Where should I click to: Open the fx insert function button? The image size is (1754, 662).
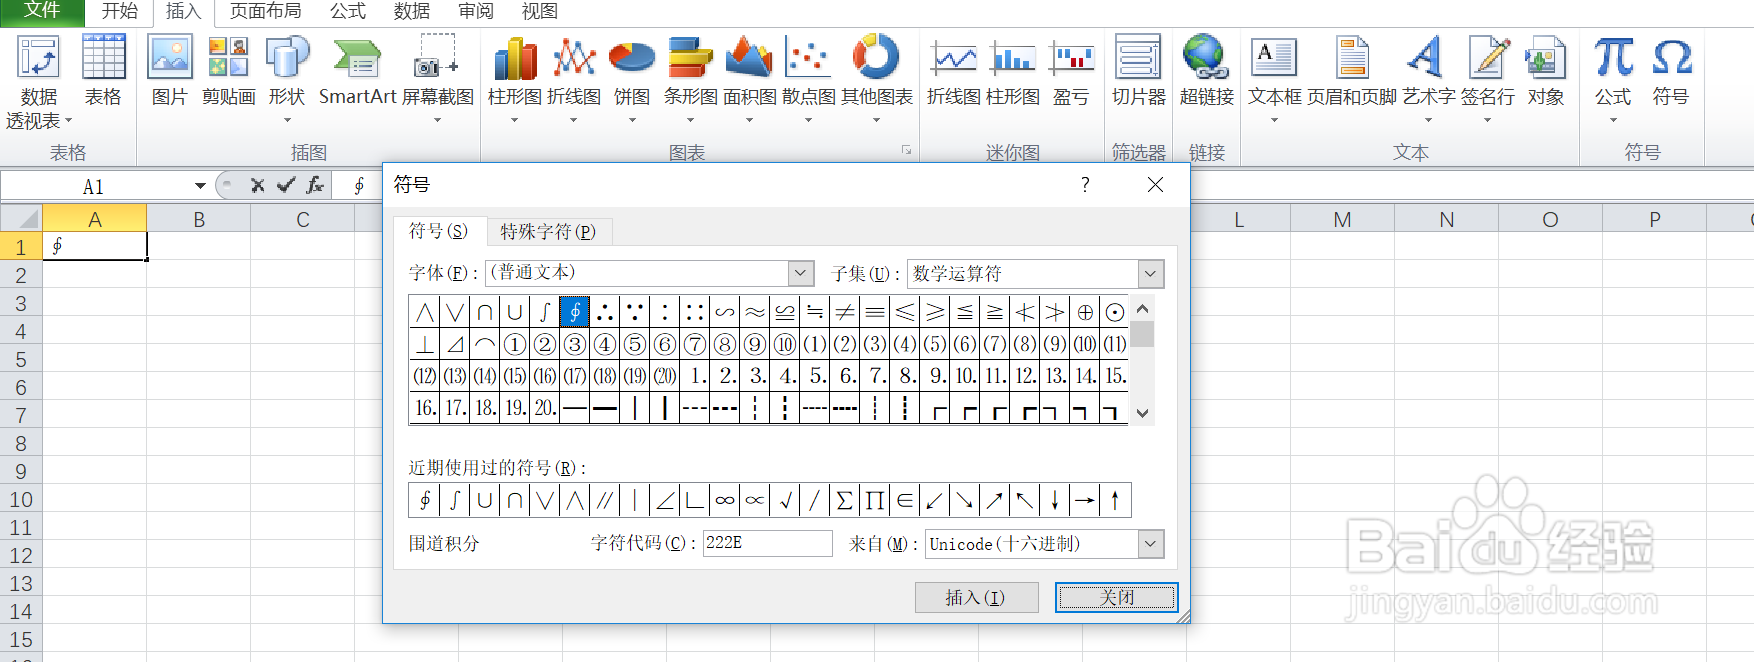tap(315, 185)
